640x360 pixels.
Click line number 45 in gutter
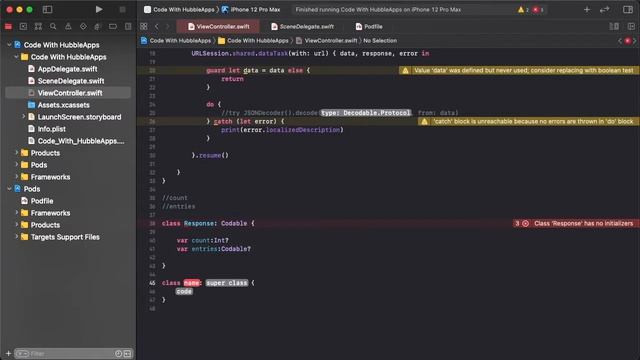pyautogui.click(x=152, y=282)
